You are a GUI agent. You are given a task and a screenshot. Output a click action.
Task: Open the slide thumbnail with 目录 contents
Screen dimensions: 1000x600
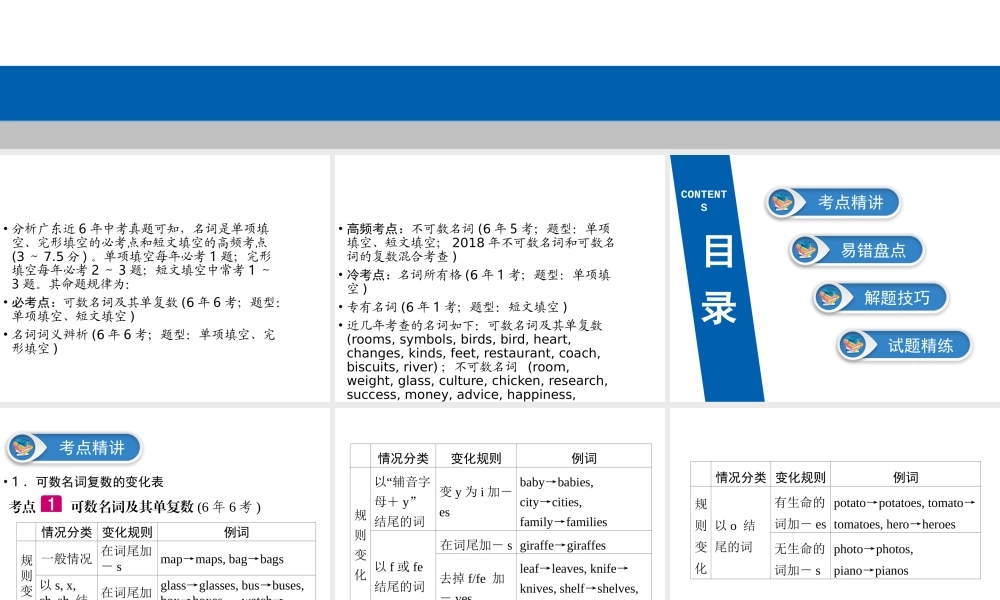(x=835, y=278)
